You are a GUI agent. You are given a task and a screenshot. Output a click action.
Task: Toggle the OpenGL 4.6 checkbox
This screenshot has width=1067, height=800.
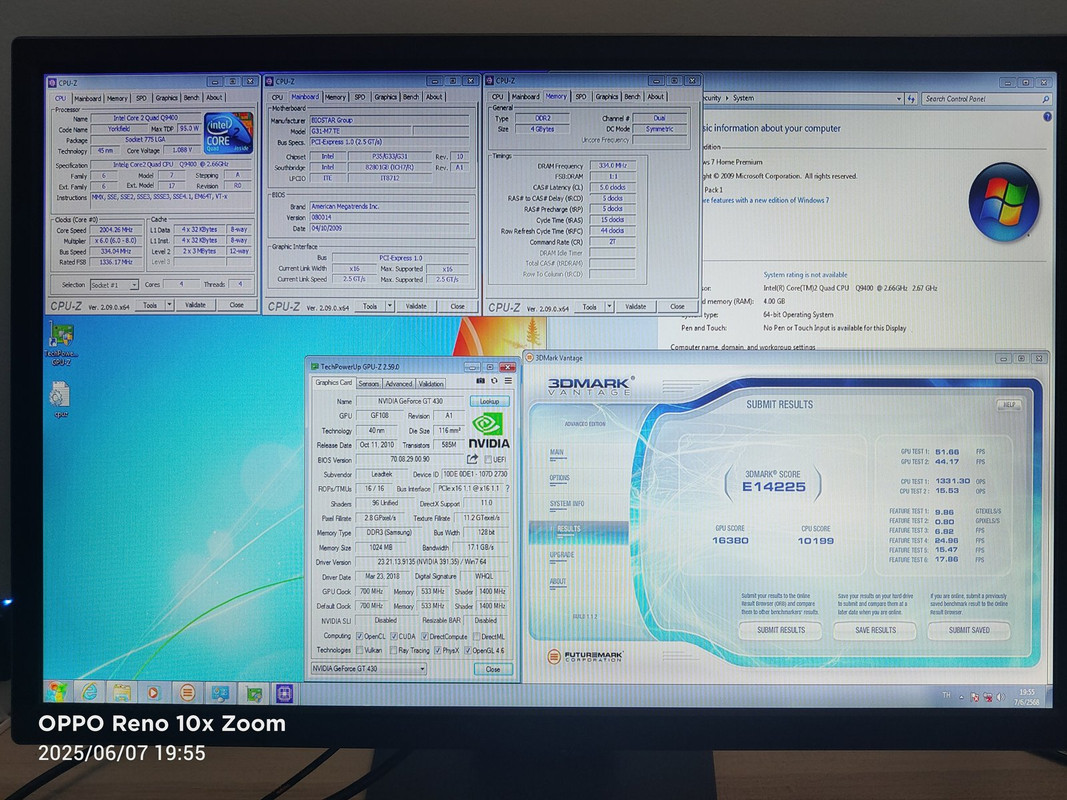coord(467,650)
